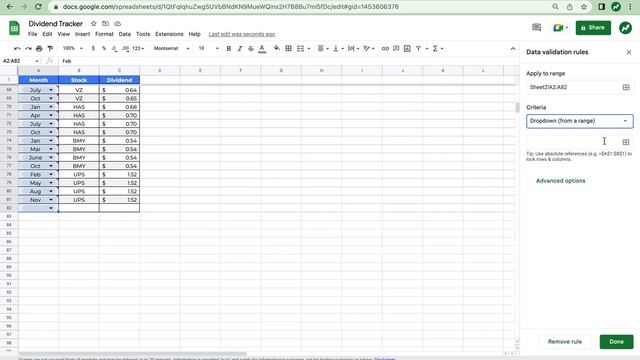The image size is (640, 360).
Task: Open the text wrapping dropdown
Action: 353,49
